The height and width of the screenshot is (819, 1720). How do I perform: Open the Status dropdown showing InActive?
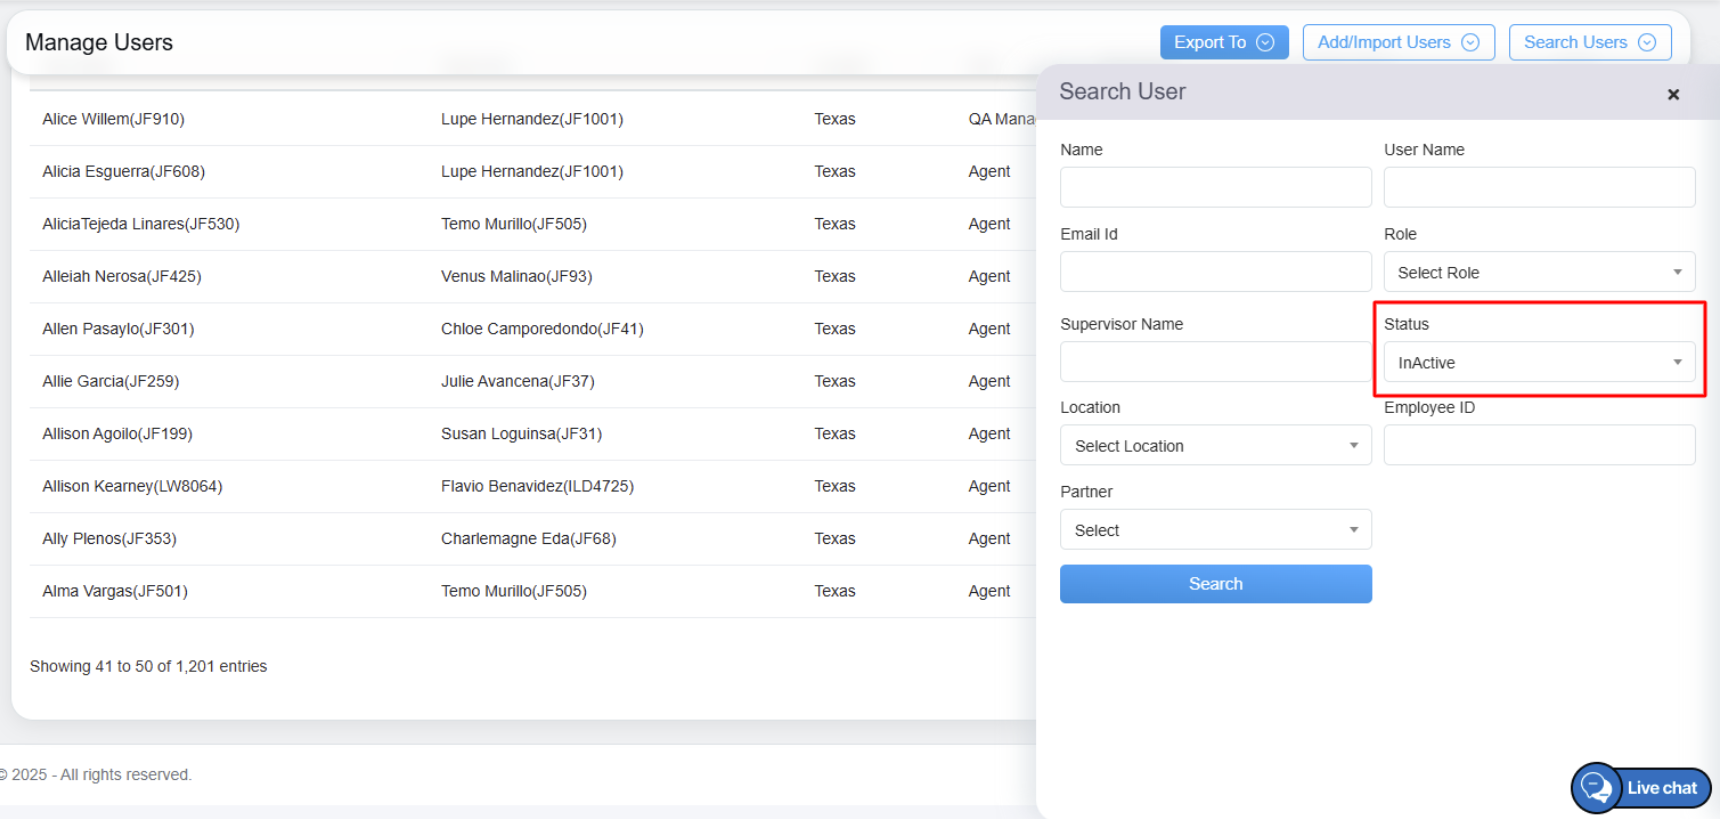click(x=1538, y=362)
